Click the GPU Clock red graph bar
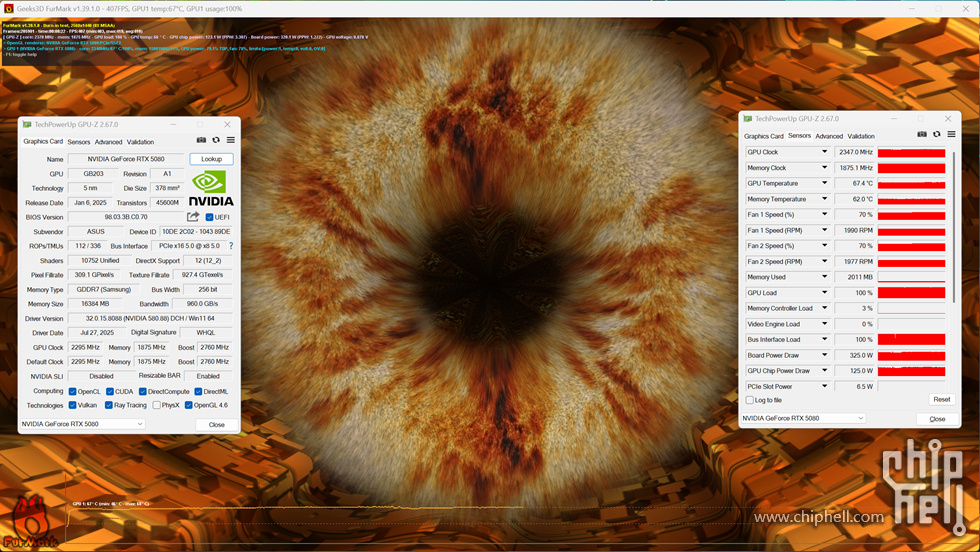The height and width of the screenshot is (552, 980). coord(911,153)
